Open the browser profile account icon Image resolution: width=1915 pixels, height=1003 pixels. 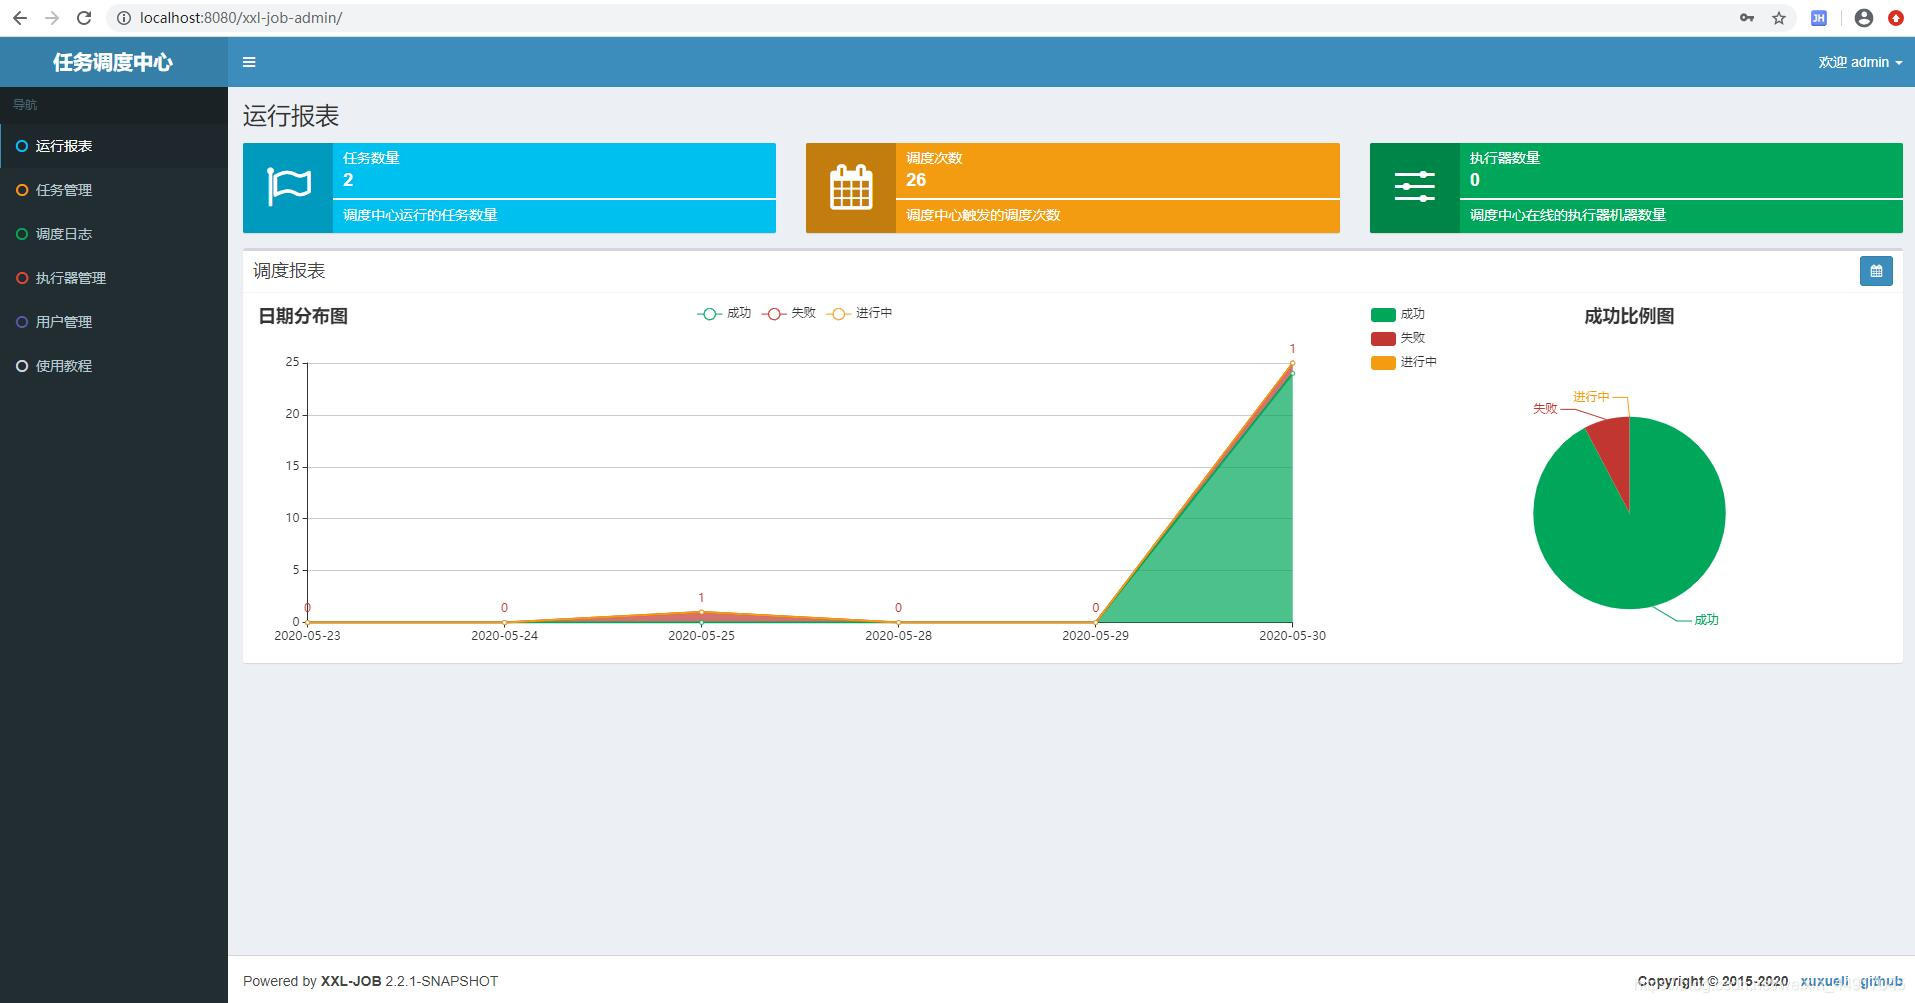[x=1864, y=18]
